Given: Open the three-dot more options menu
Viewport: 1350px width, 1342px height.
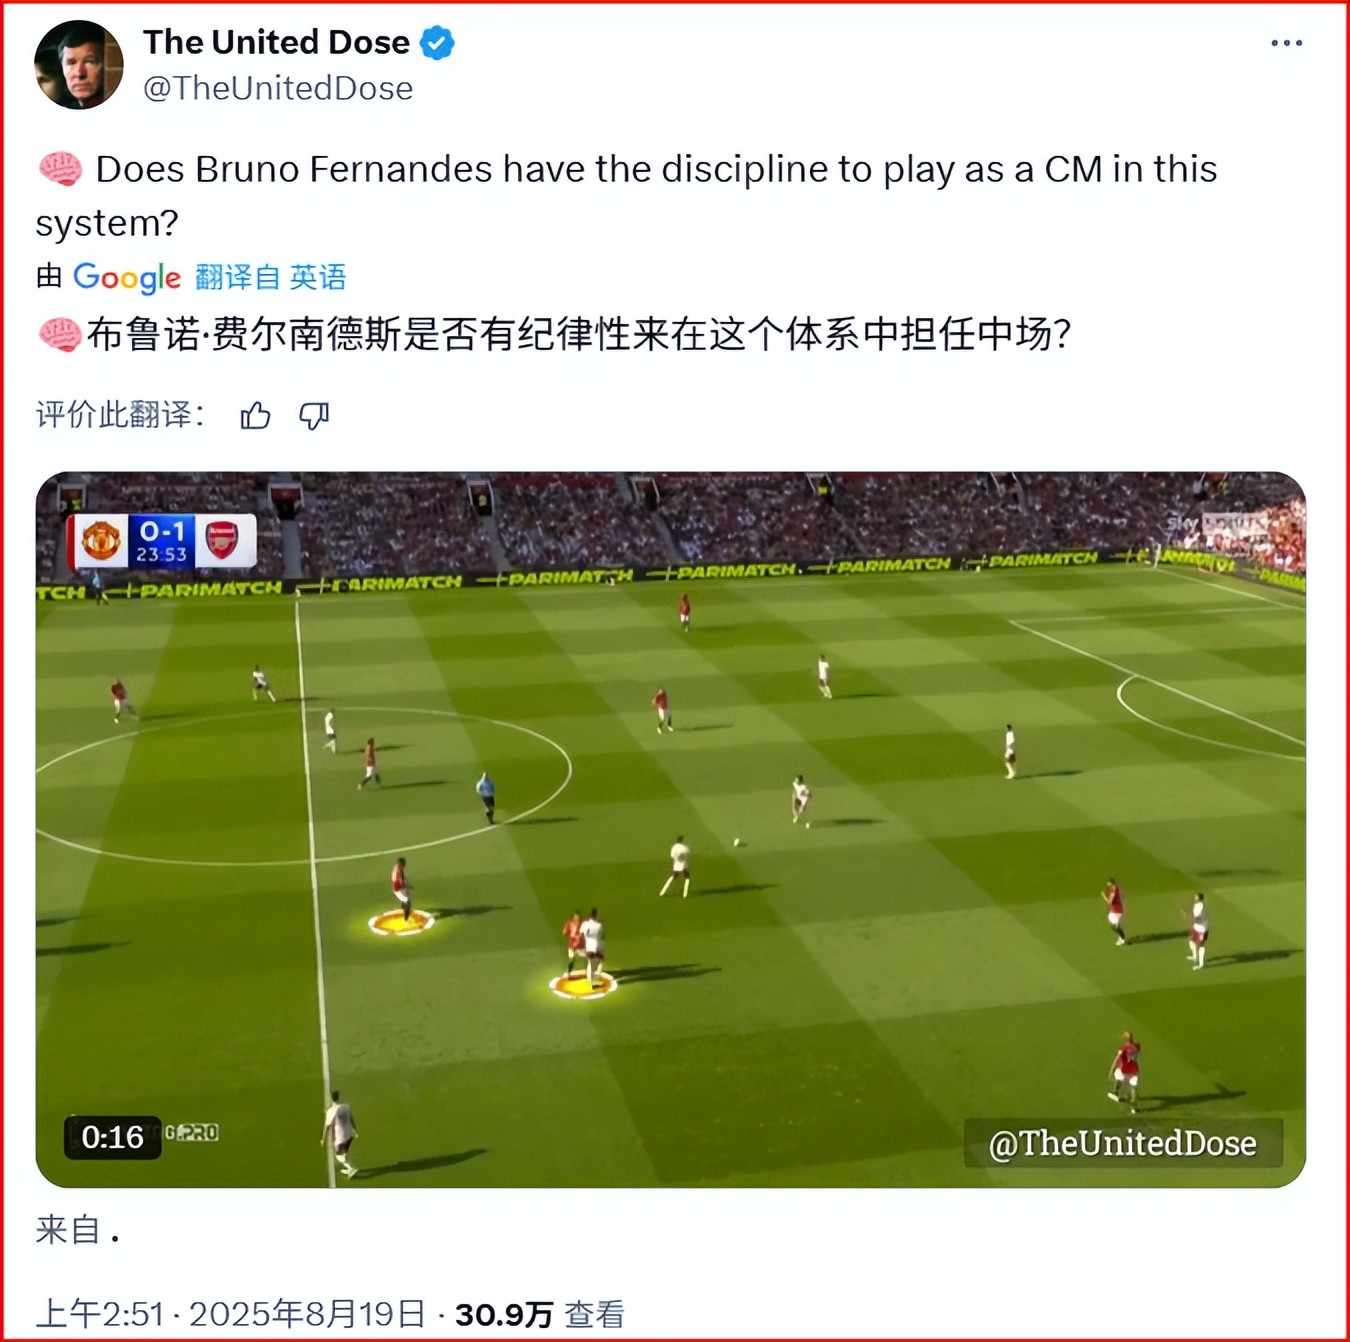Looking at the screenshot, I should 1286,43.
